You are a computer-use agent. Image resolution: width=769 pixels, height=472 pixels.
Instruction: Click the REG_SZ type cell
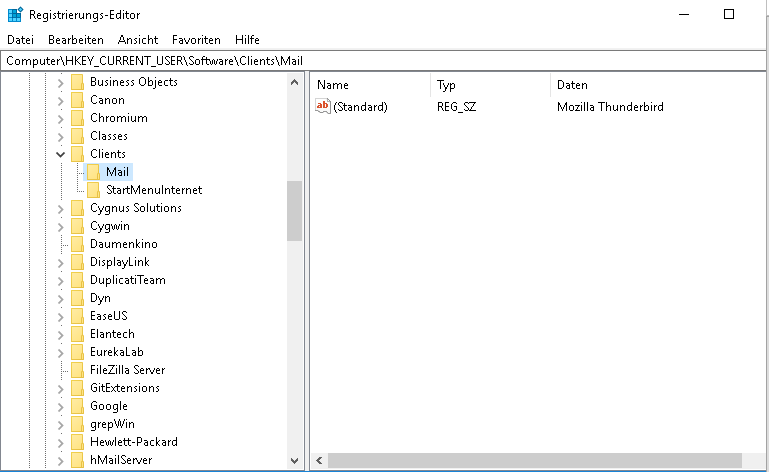[x=456, y=106]
